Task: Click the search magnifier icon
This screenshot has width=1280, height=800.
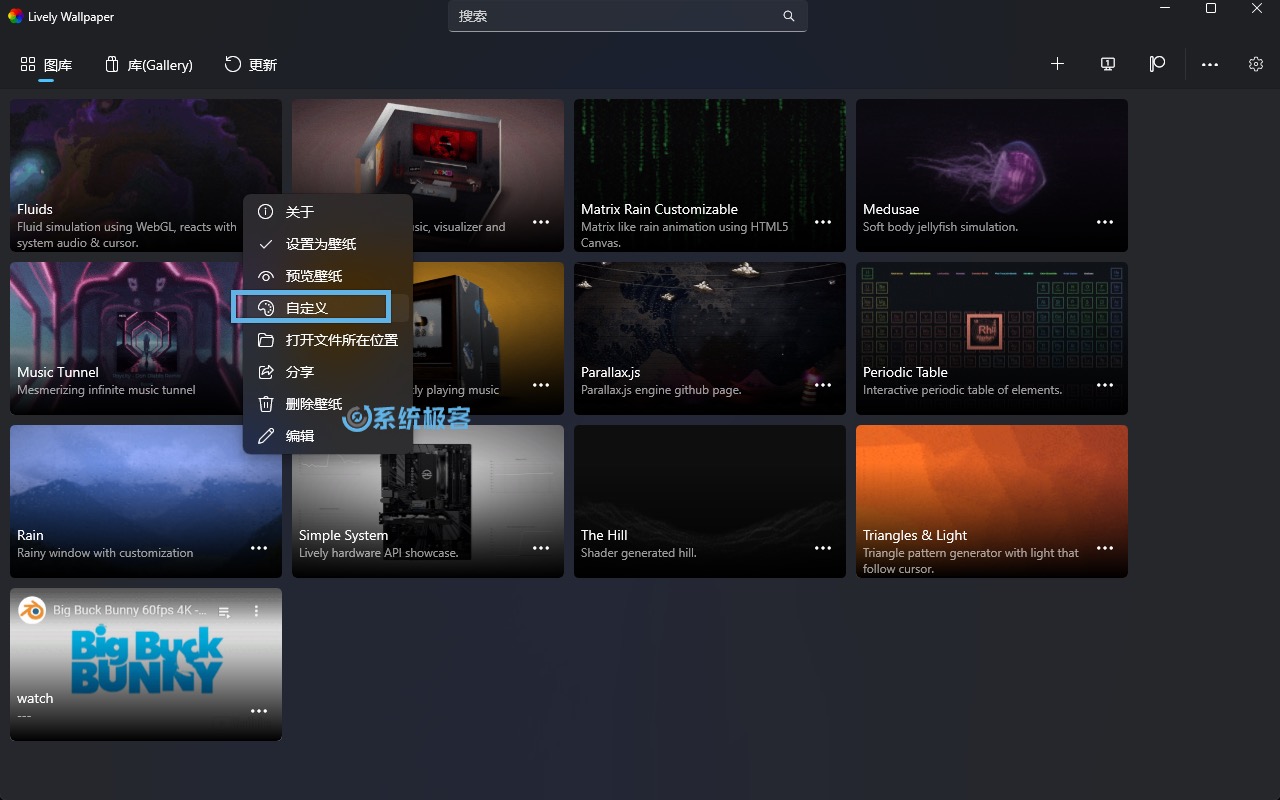Action: tap(789, 16)
